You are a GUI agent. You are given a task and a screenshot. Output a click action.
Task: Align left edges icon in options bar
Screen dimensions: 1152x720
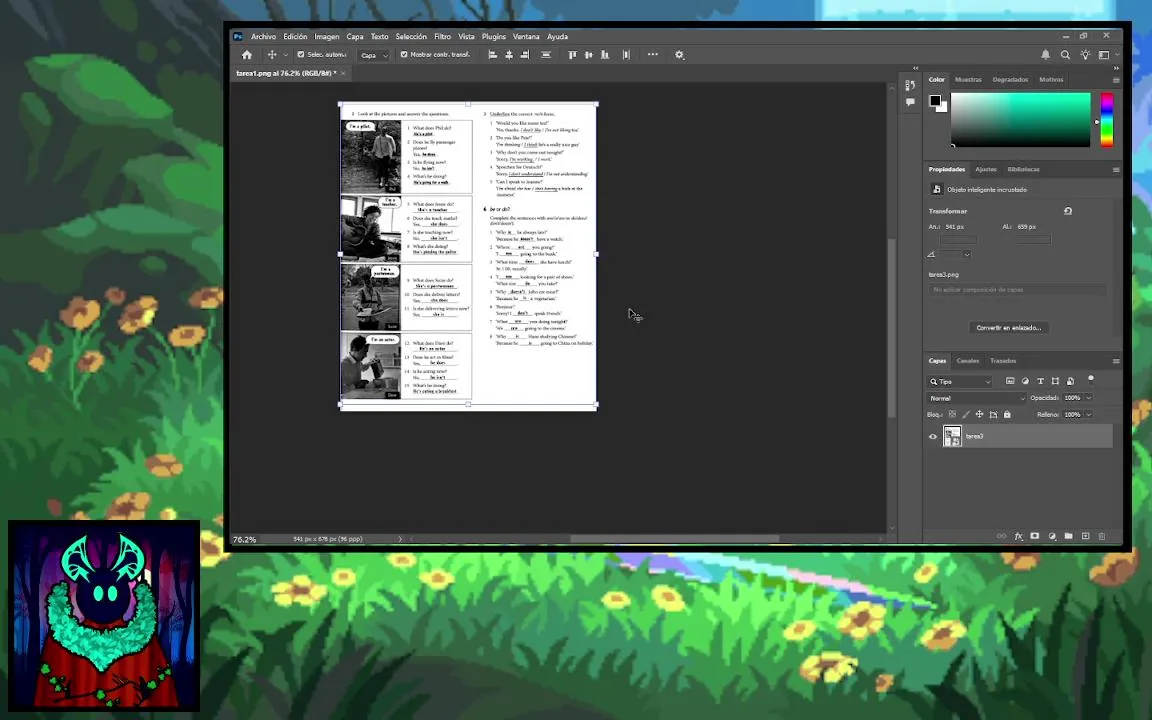tap(493, 55)
